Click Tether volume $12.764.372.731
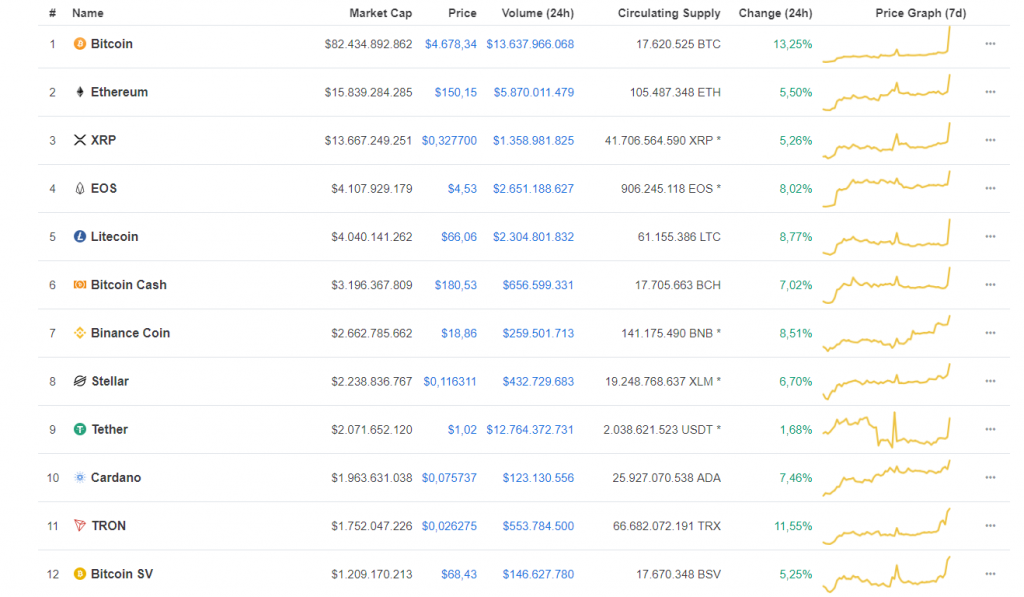1024x597 pixels. tap(530, 429)
